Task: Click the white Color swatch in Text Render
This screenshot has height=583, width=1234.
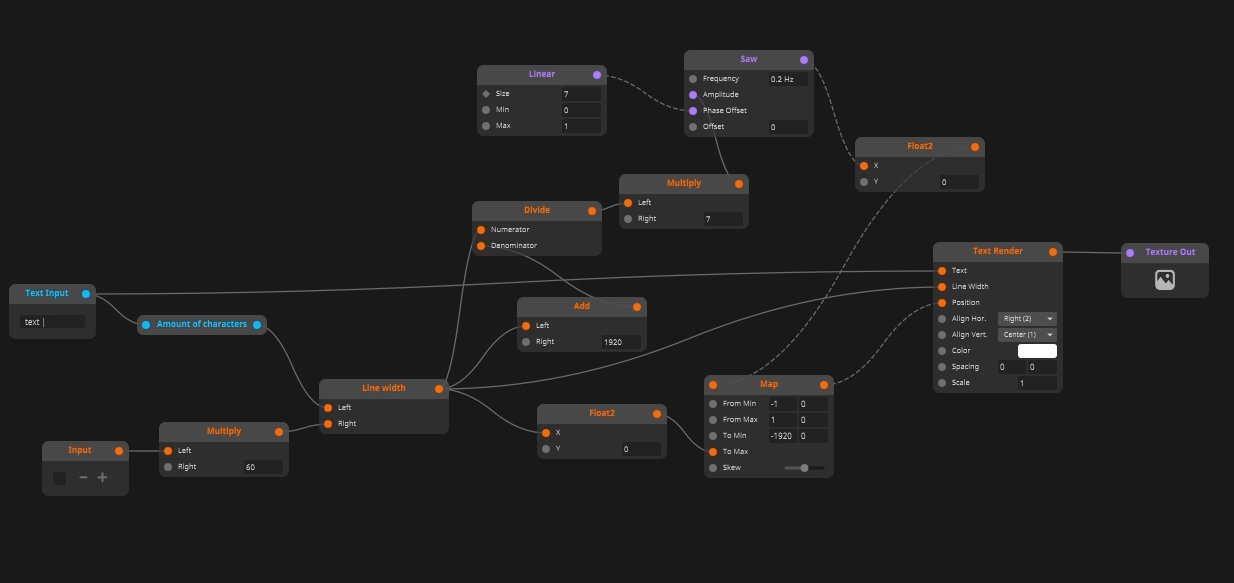Action: [1037, 351]
